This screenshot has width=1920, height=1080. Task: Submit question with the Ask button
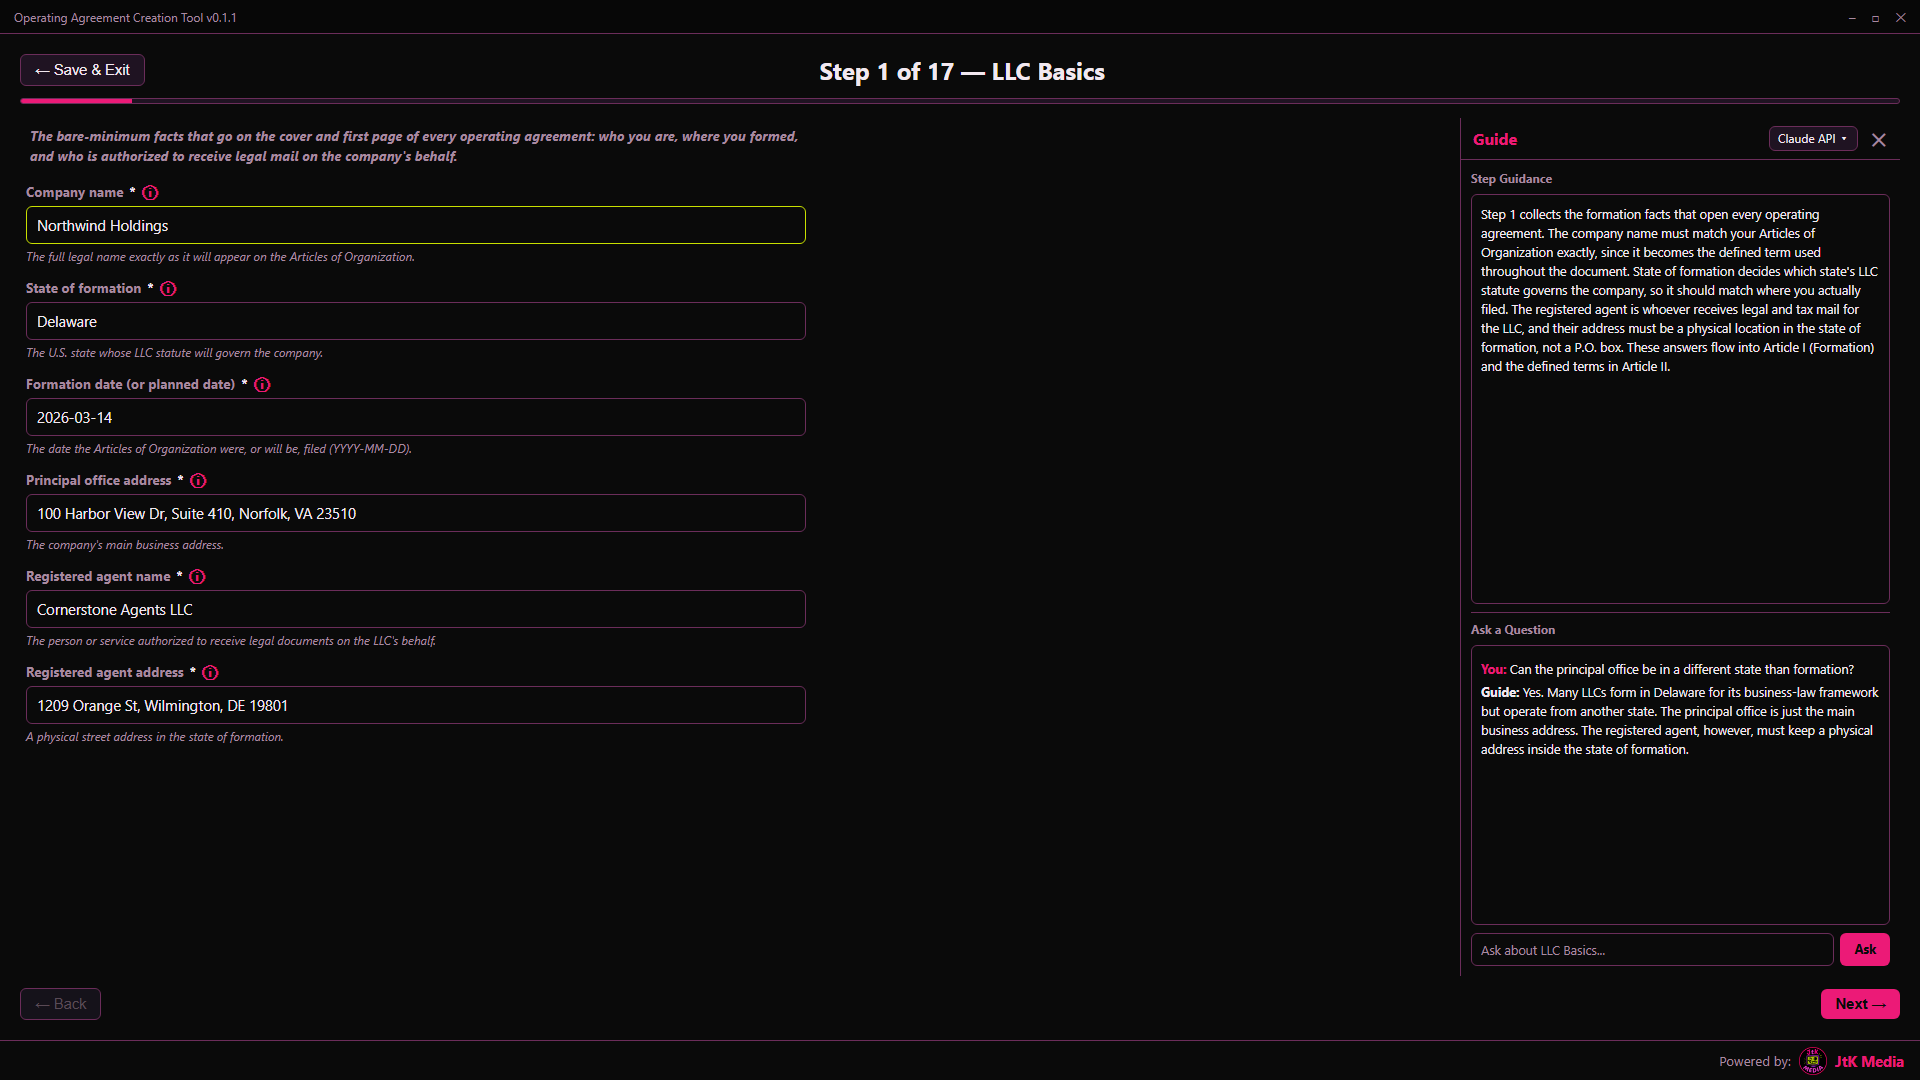[x=1865, y=950]
